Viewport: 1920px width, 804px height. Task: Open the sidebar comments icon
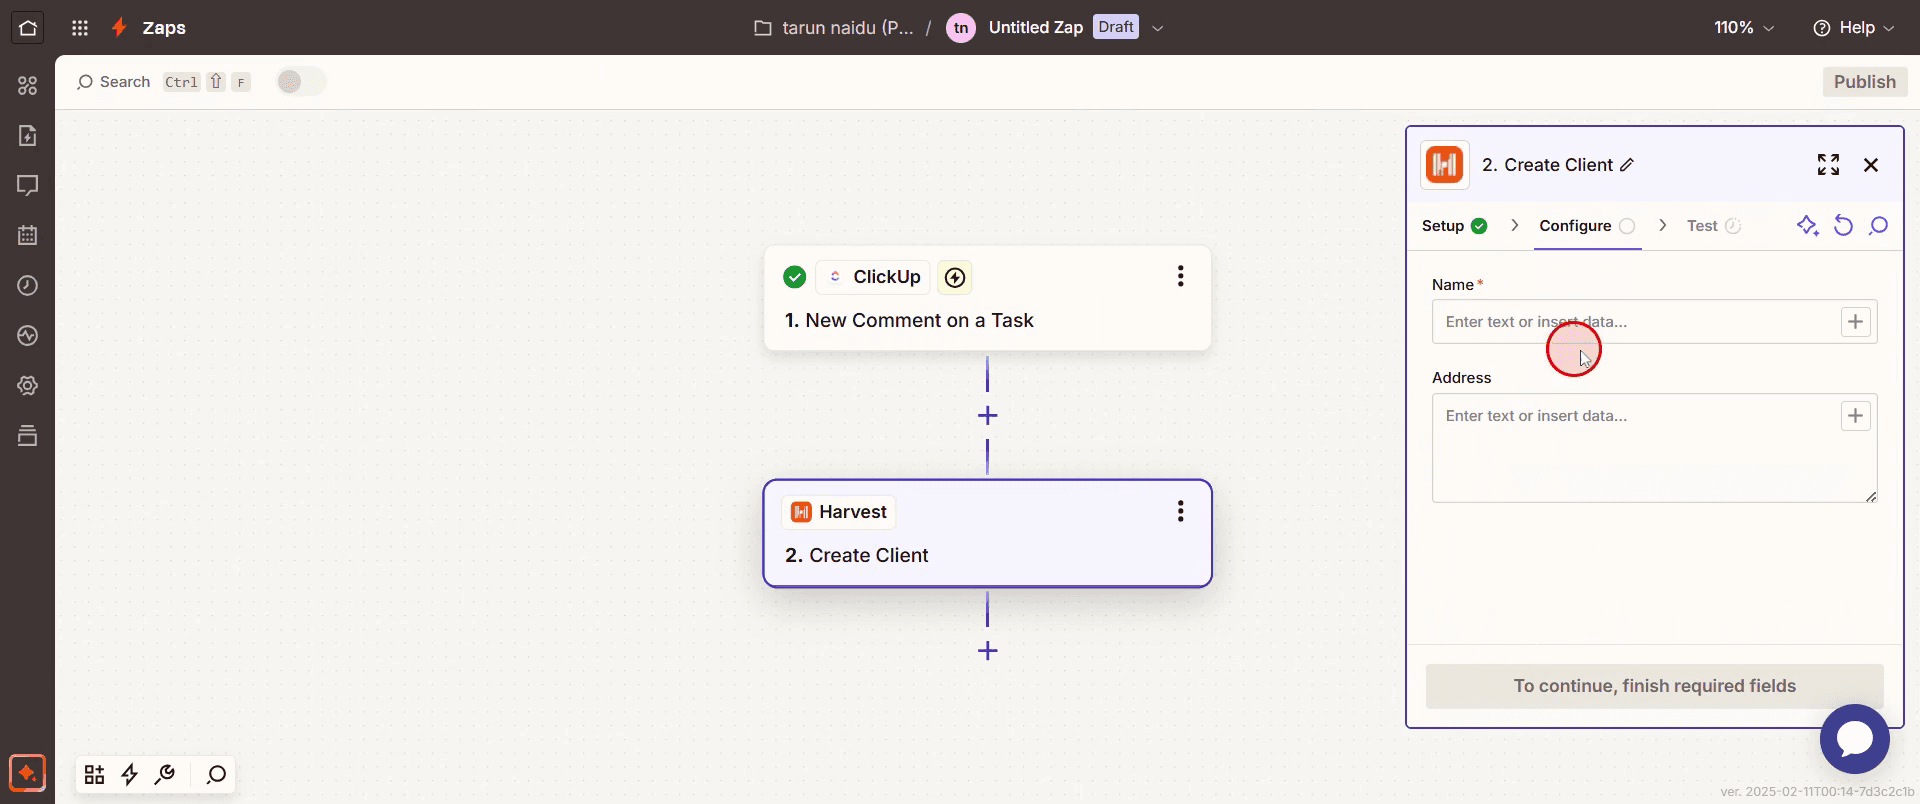click(28, 185)
